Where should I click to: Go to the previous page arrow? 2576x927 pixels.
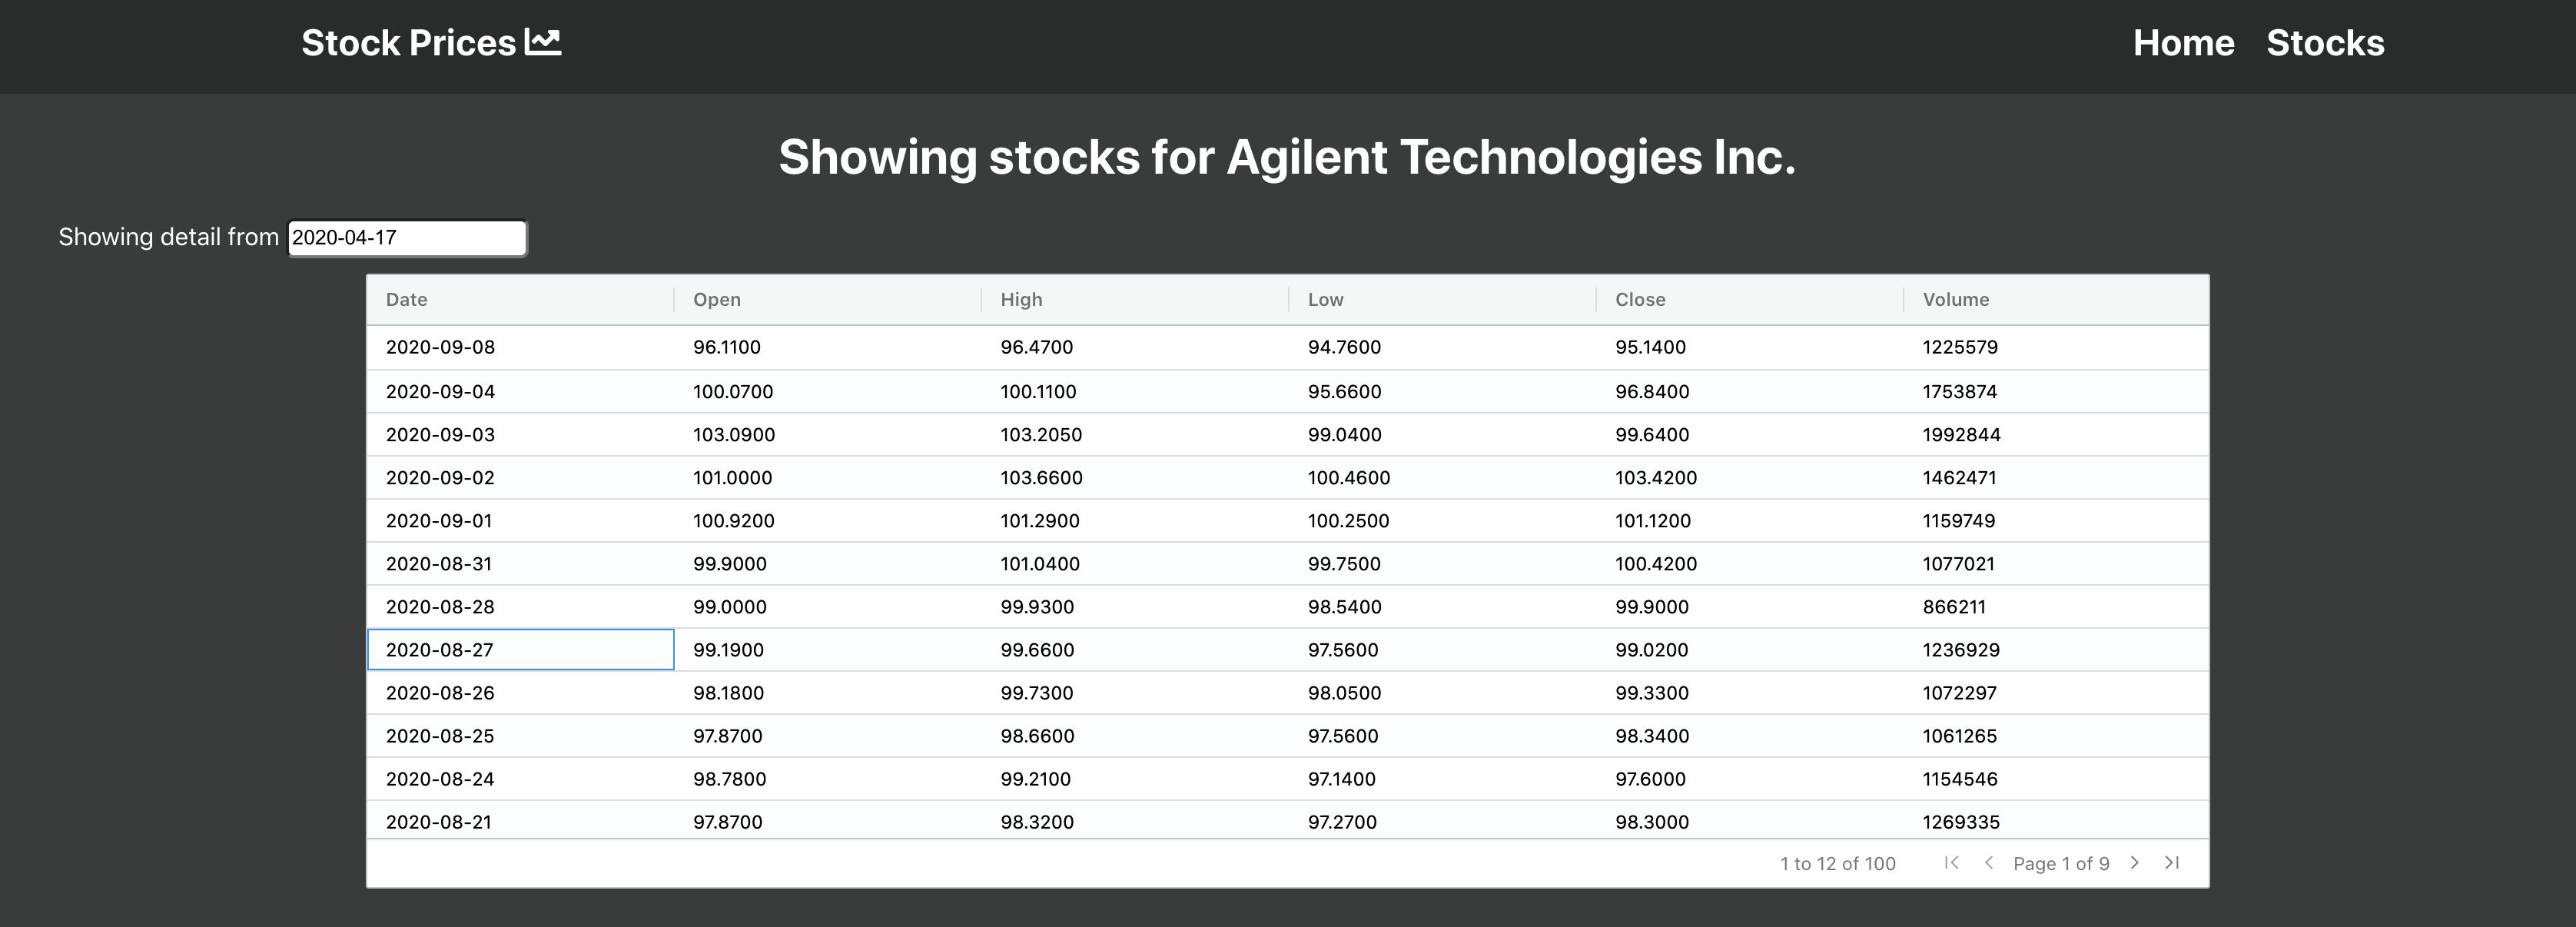click(1989, 862)
